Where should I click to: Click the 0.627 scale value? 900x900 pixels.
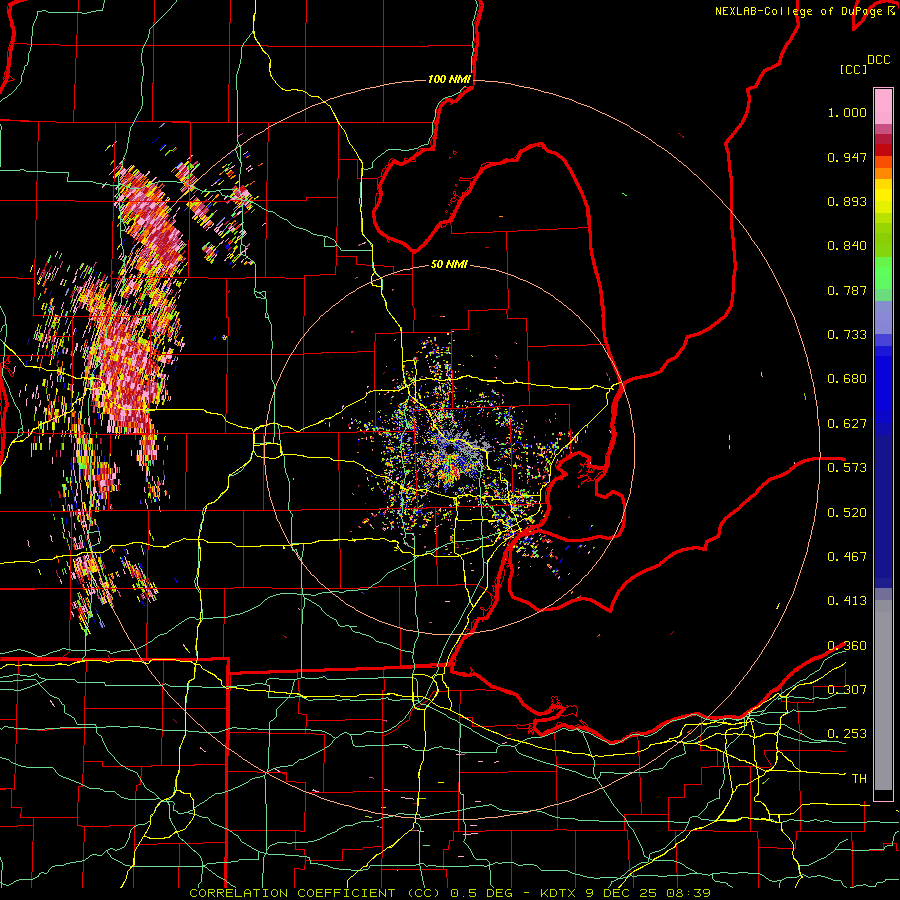pos(847,424)
